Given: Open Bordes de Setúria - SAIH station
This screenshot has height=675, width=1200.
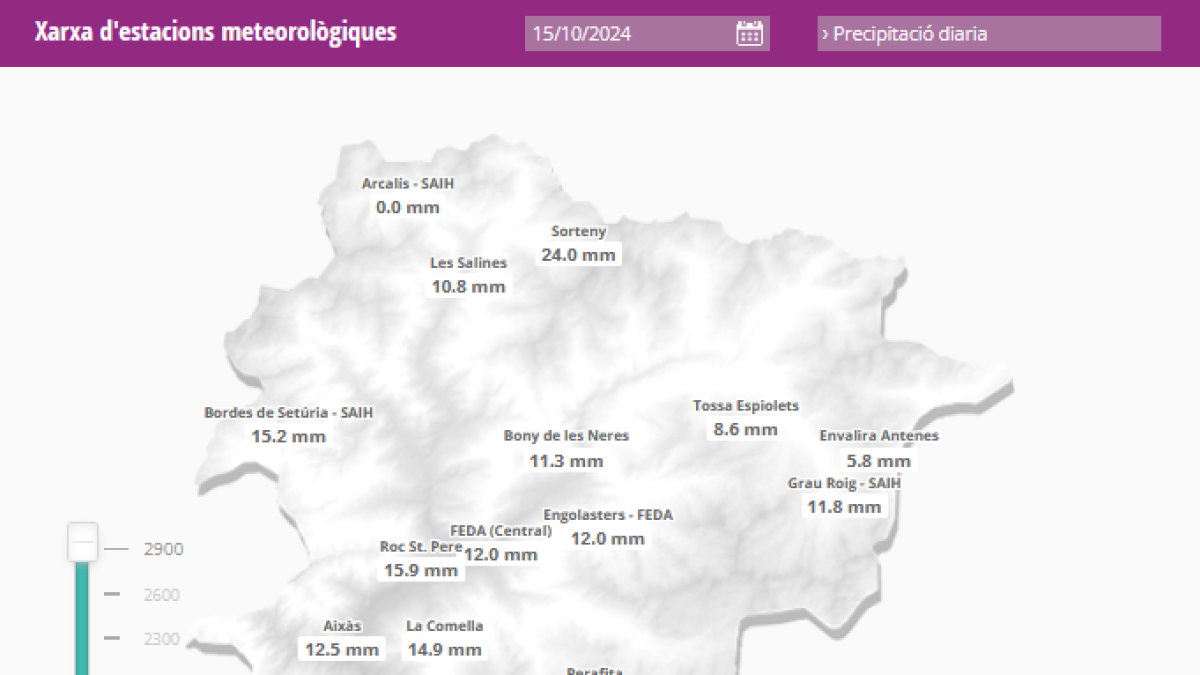Looking at the screenshot, I should 288,412.
